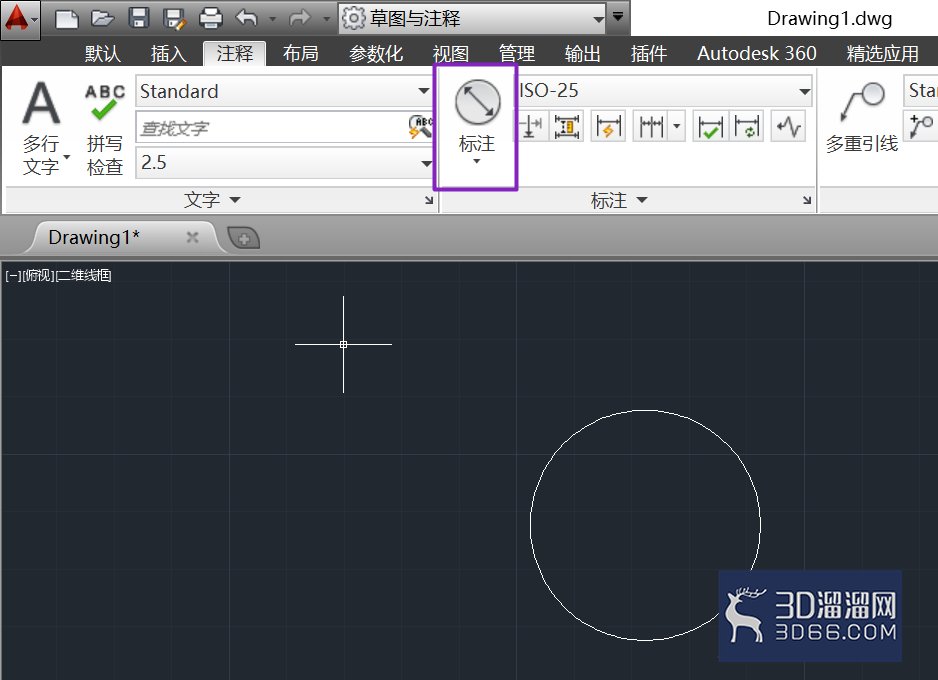The width and height of the screenshot is (938, 680).
Task: Open the 2.5 text height dropdown
Action: click(284, 162)
